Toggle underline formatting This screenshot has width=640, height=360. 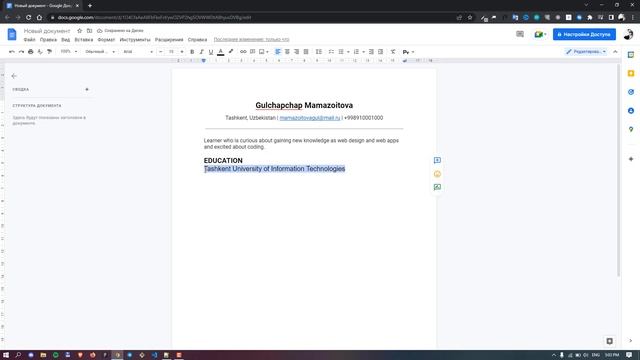point(211,52)
